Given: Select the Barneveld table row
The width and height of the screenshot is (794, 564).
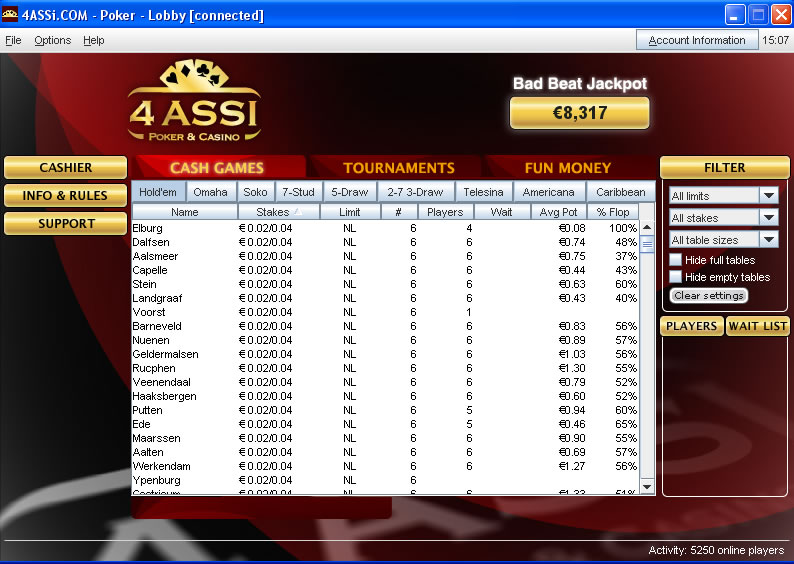Looking at the screenshot, I should tap(385, 326).
